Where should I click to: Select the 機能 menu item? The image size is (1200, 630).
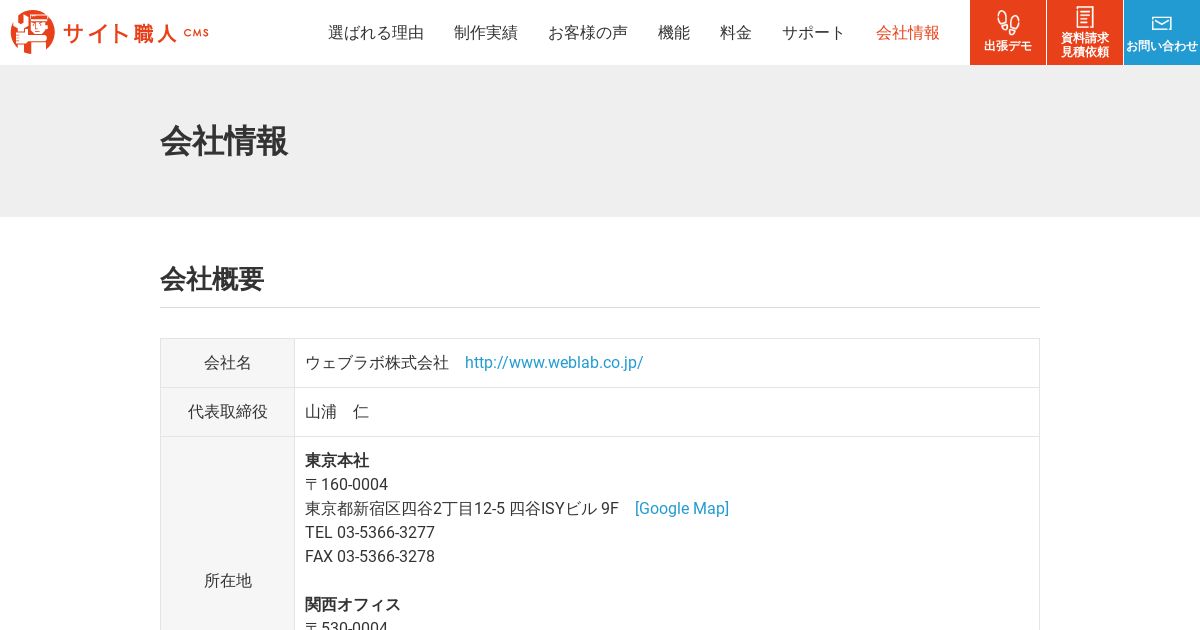[674, 33]
